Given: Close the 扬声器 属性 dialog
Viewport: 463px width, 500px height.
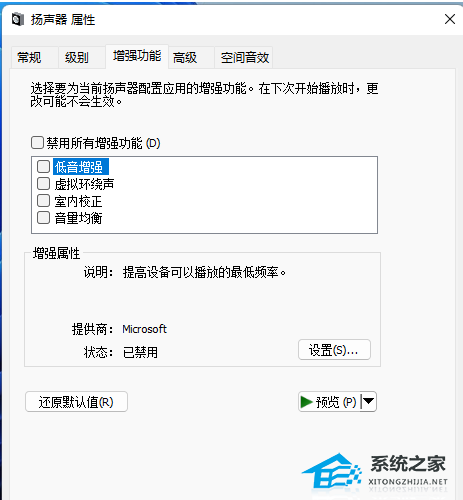Looking at the screenshot, I should 450,19.
